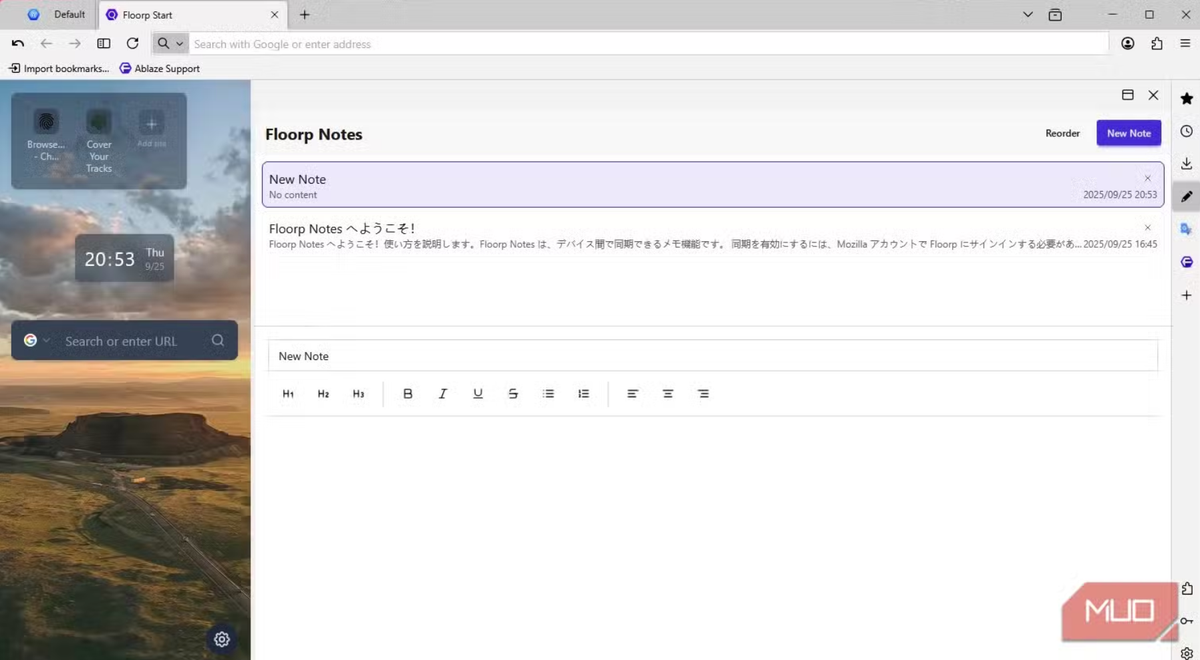The width and height of the screenshot is (1200, 660).
Task: Float the notes panel with window icon
Action: point(1128,95)
